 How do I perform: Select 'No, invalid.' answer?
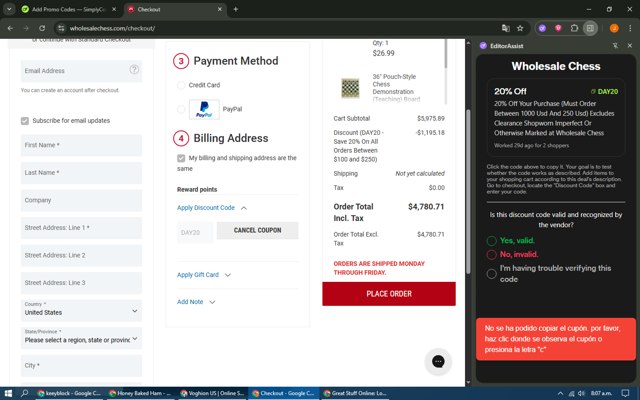click(491, 255)
